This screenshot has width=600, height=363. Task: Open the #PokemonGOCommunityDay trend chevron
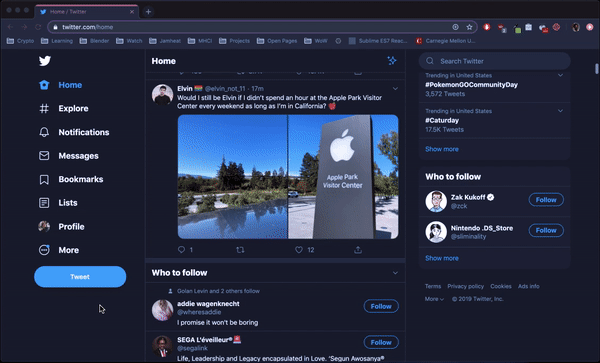560,75
